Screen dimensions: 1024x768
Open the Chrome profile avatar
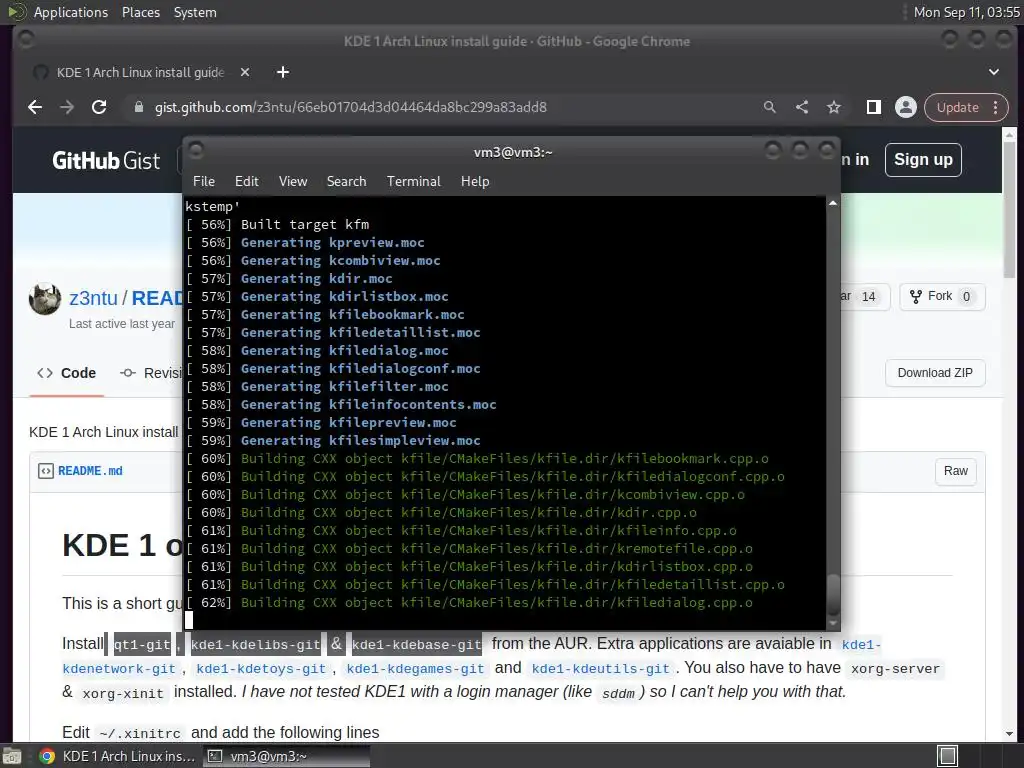tap(906, 107)
